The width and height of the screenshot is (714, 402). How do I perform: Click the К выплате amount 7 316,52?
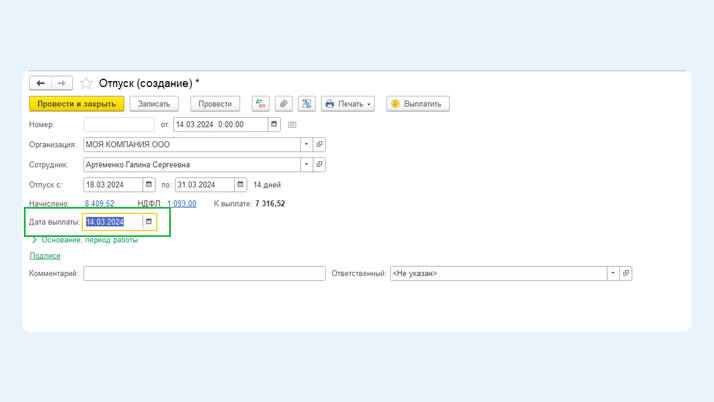click(x=270, y=204)
